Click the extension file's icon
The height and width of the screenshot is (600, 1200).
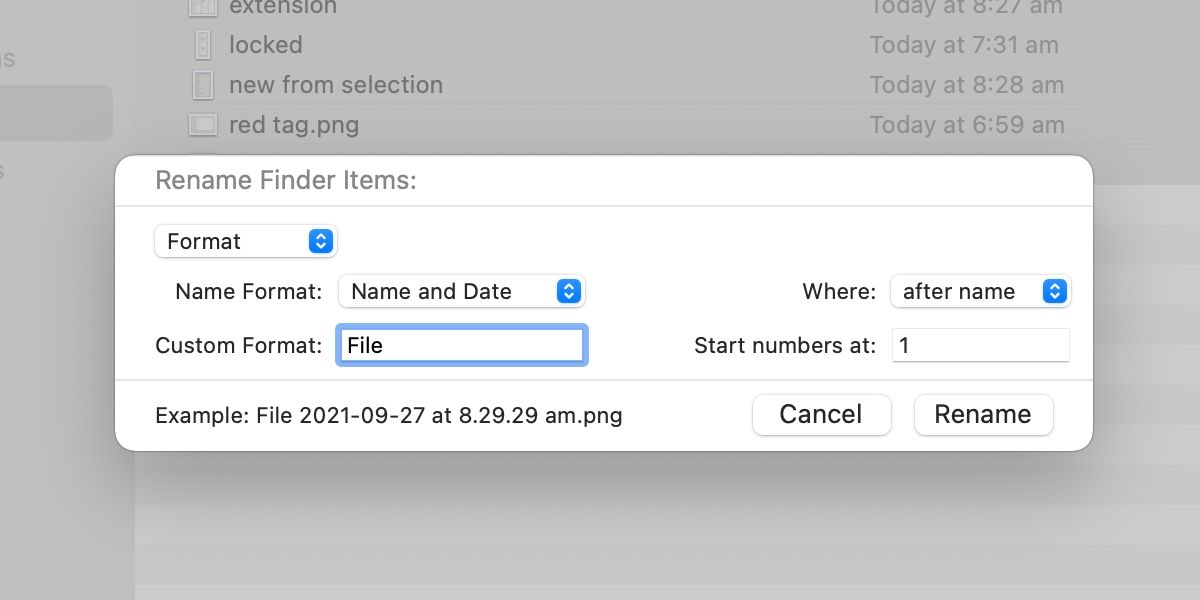[x=203, y=8]
